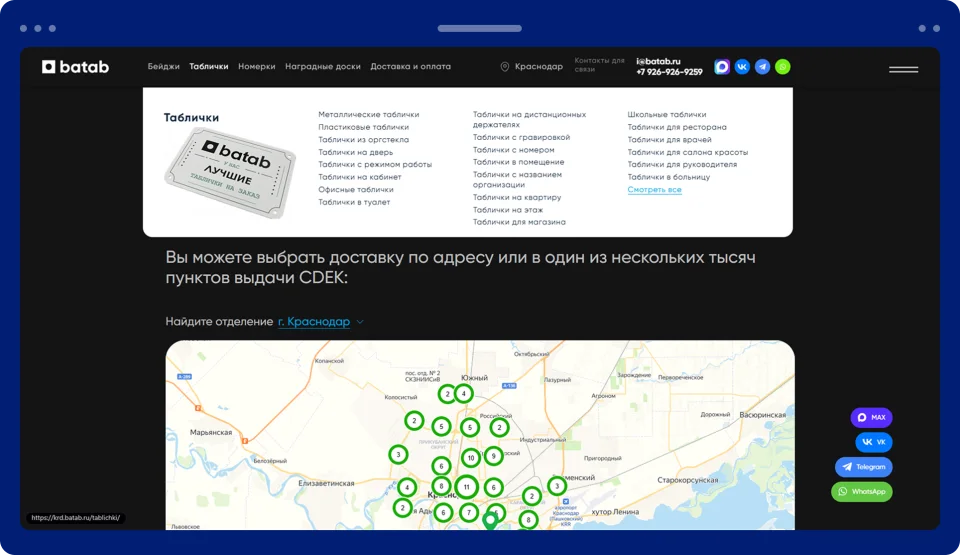Open the Бейджи menu item
The height and width of the screenshot is (555, 960).
(x=163, y=66)
